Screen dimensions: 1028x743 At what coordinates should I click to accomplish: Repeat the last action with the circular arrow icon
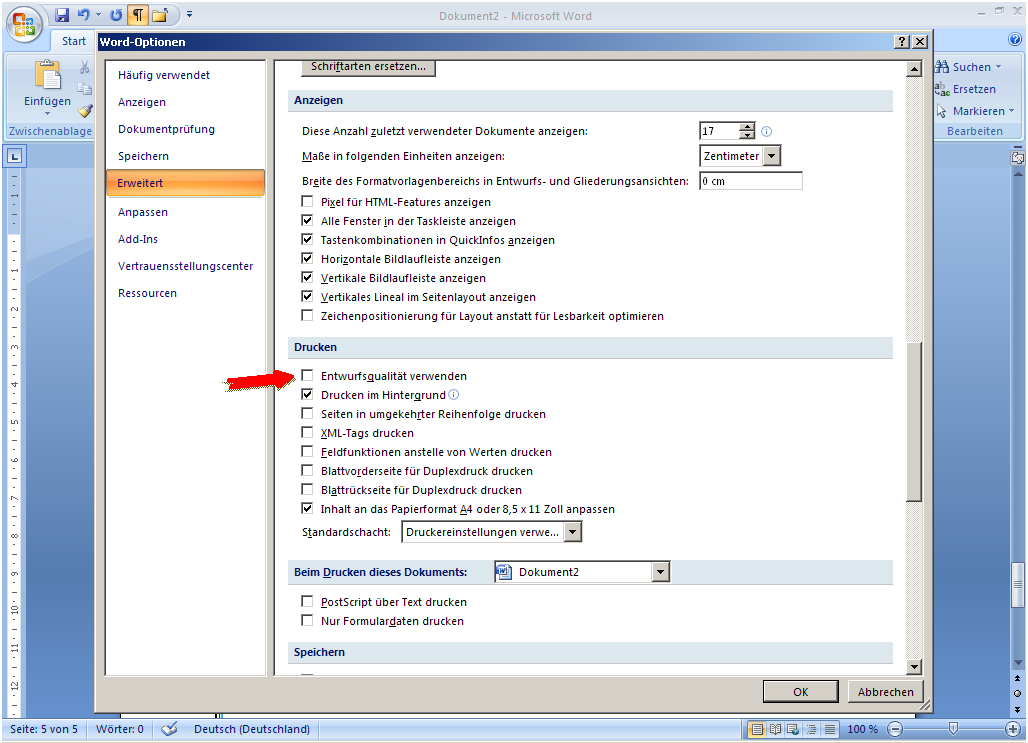click(x=116, y=14)
